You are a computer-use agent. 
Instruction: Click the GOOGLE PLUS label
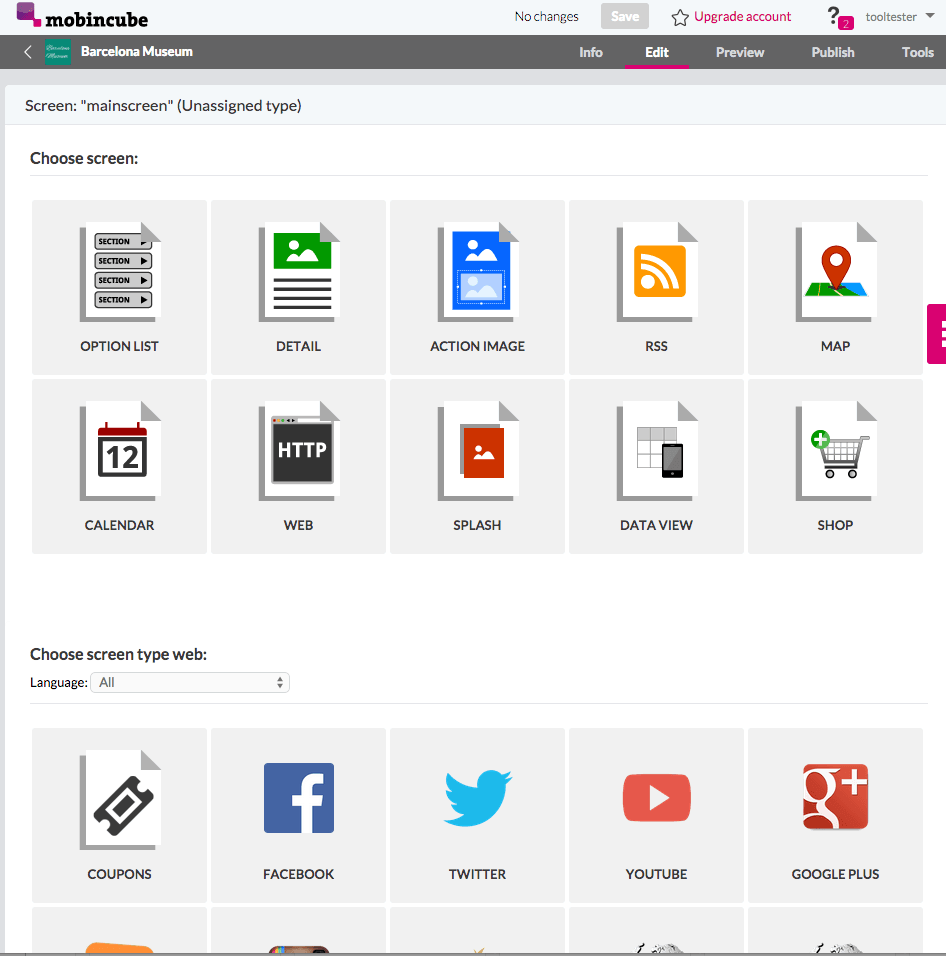(x=835, y=874)
